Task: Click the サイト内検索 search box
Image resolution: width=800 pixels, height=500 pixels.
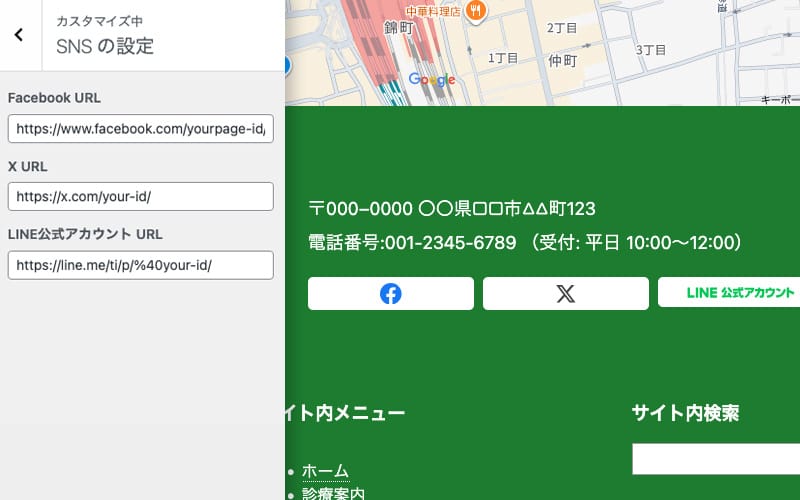Action: (716, 459)
